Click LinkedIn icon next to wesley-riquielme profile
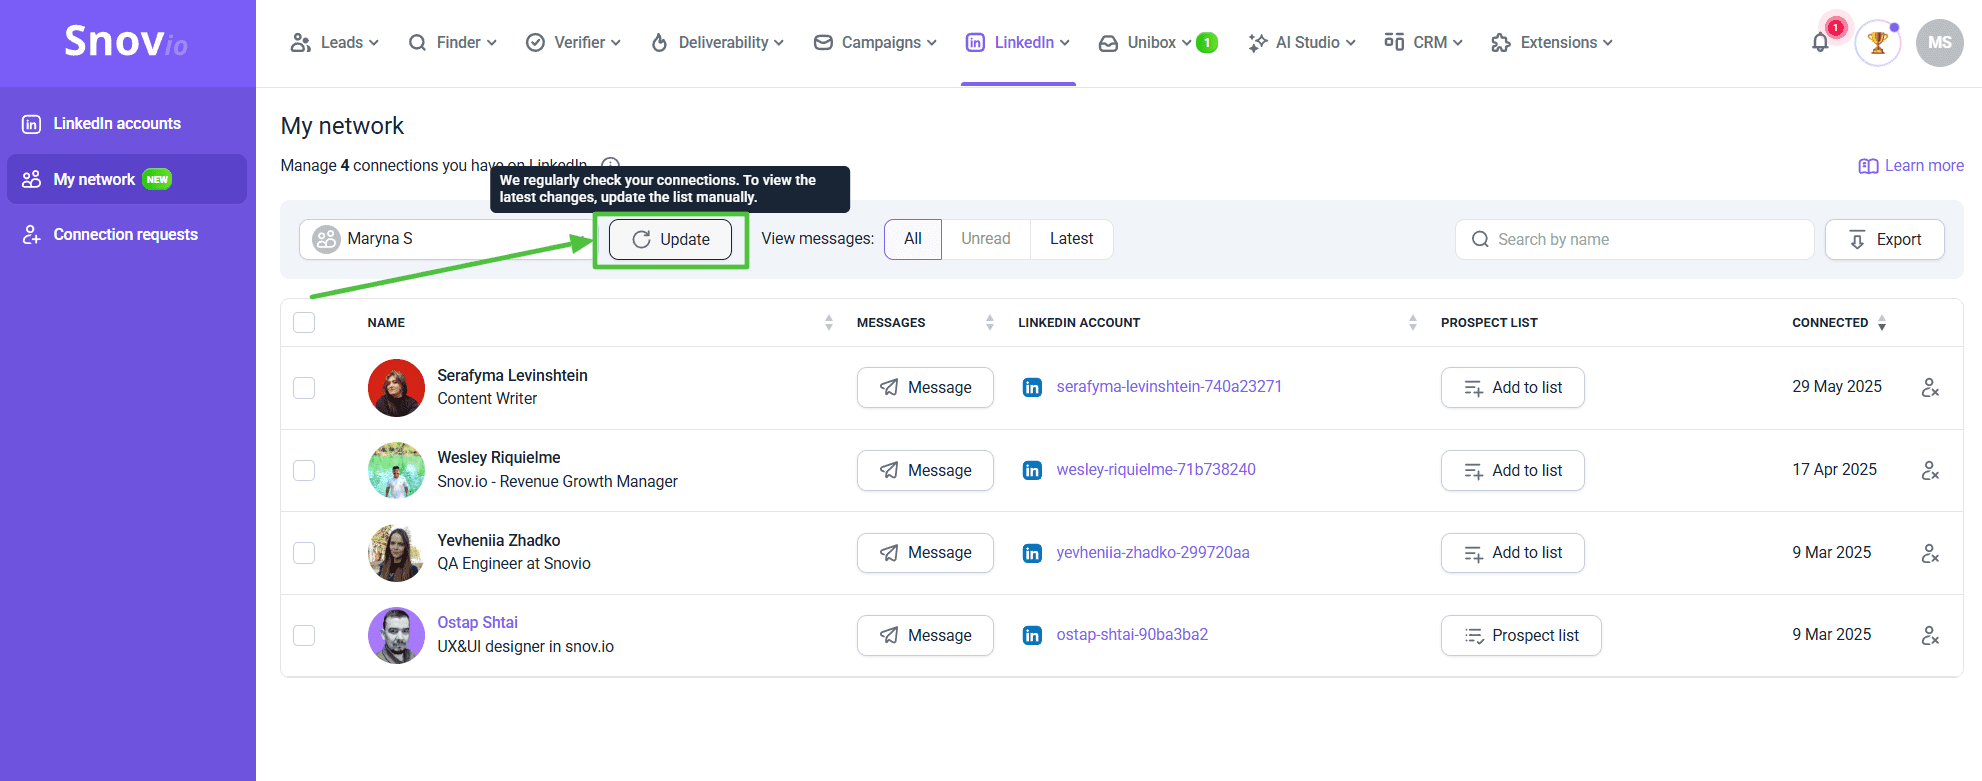The height and width of the screenshot is (781, 1982). coord(1032,470)
